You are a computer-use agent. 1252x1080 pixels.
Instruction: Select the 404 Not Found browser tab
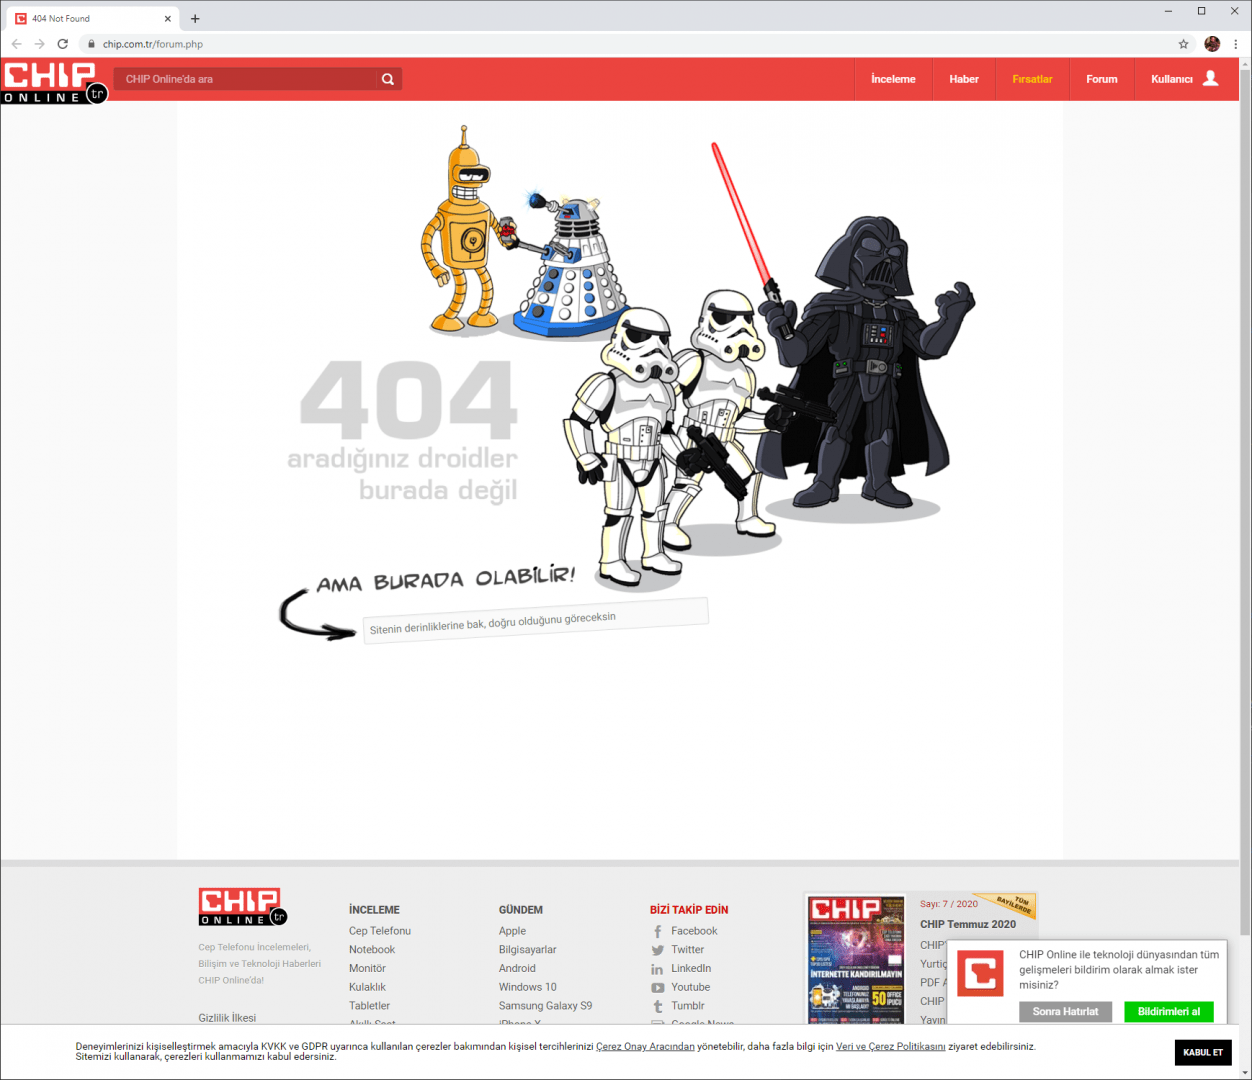tap(93, 18)
